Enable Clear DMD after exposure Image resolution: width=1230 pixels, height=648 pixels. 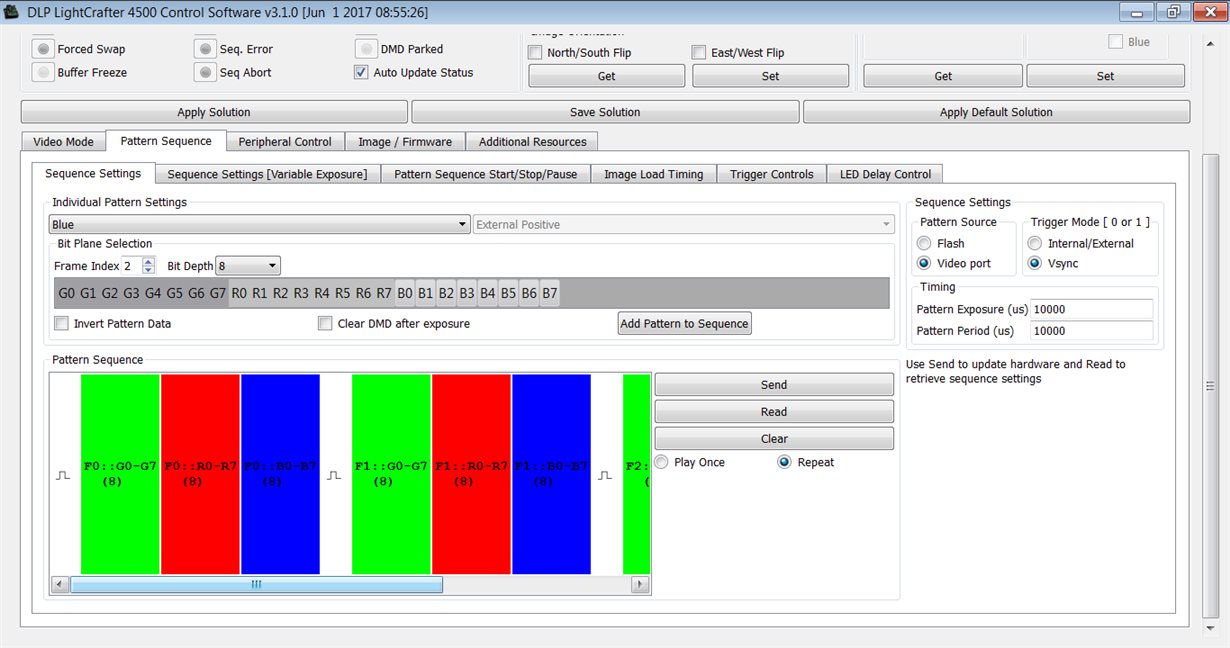pos(325,324)
